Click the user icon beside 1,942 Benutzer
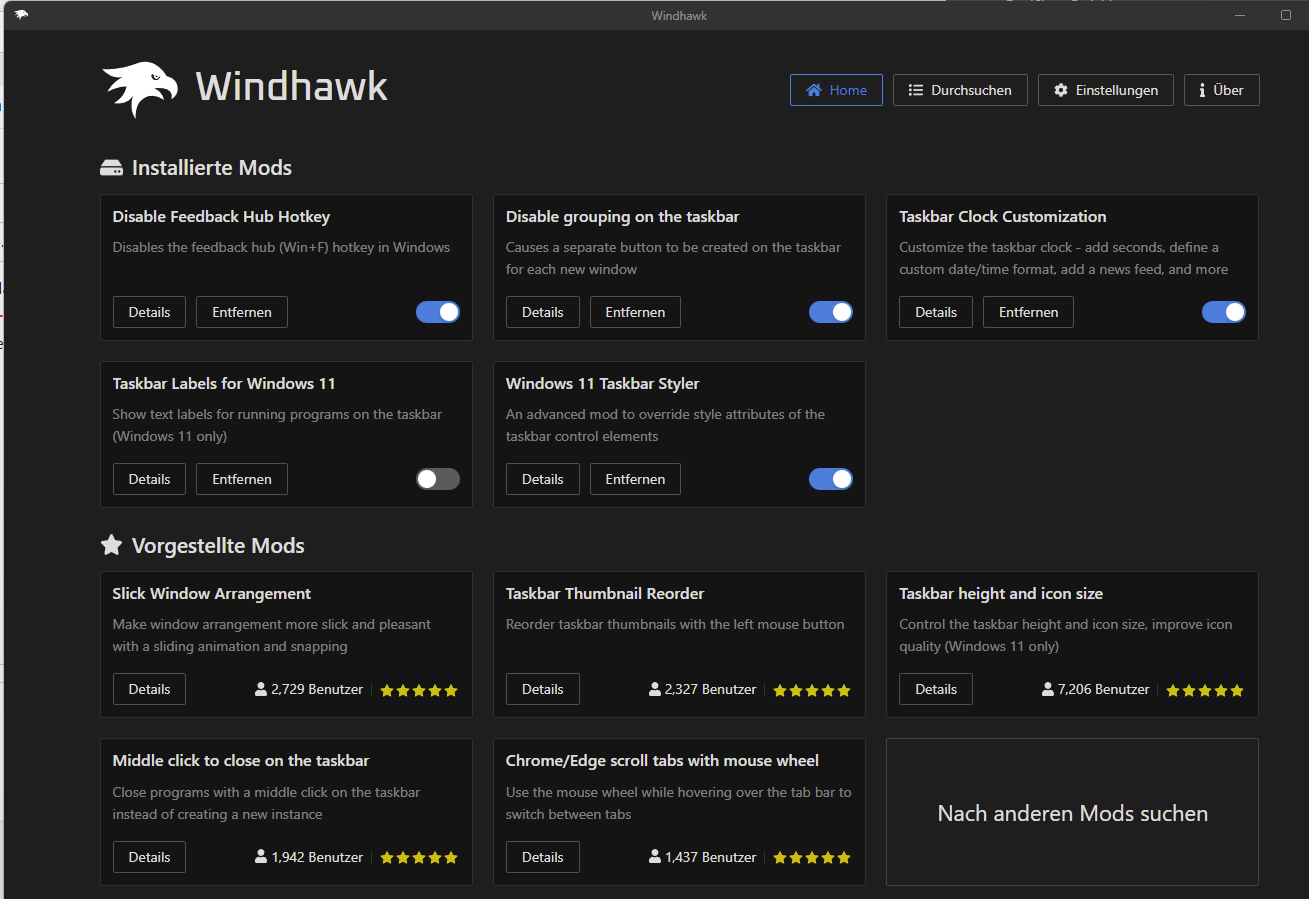 (x=261, y=857)
